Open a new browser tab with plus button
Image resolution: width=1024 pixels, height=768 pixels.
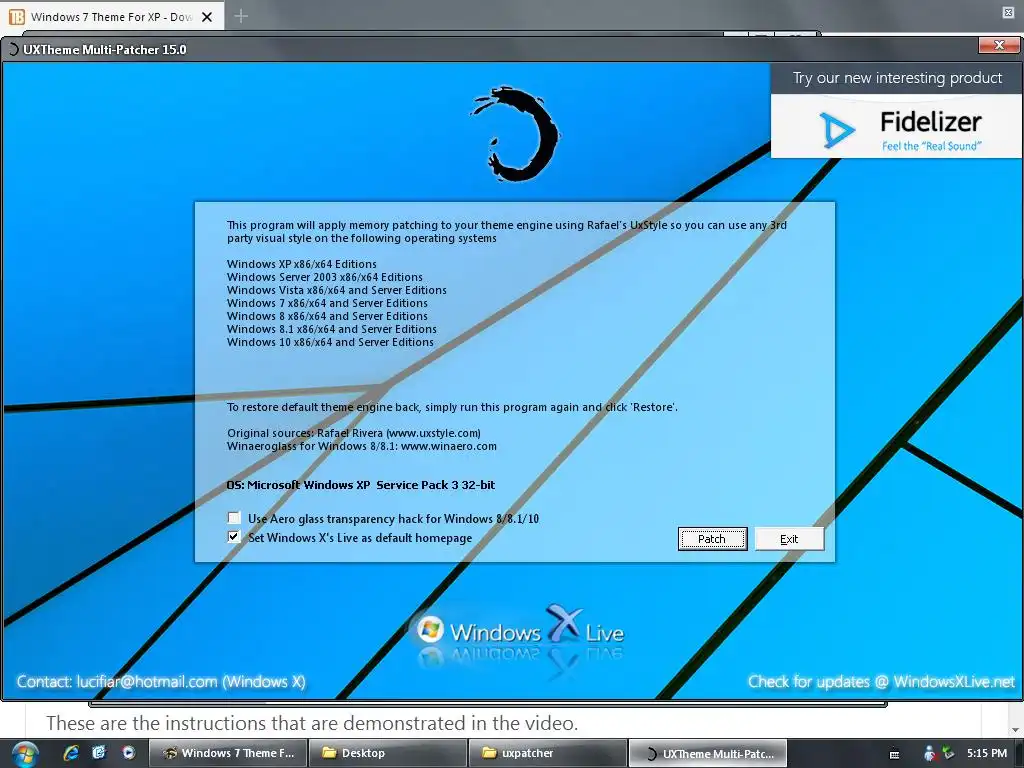pyautogui.click(x=241, y=16)
